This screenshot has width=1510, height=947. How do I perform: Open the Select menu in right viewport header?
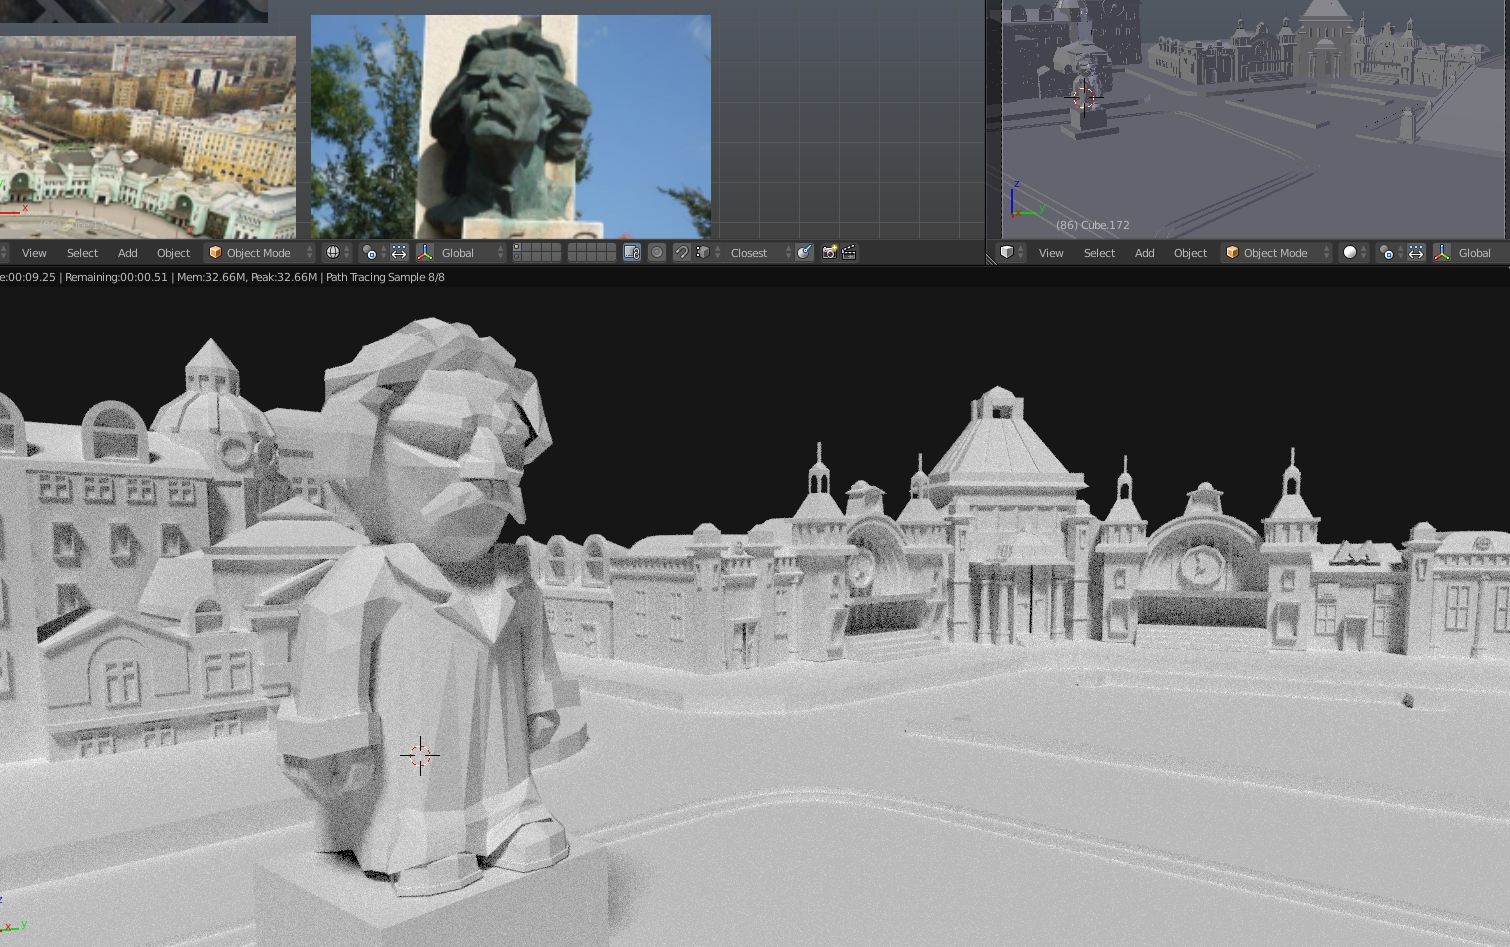click(1099, 253)
